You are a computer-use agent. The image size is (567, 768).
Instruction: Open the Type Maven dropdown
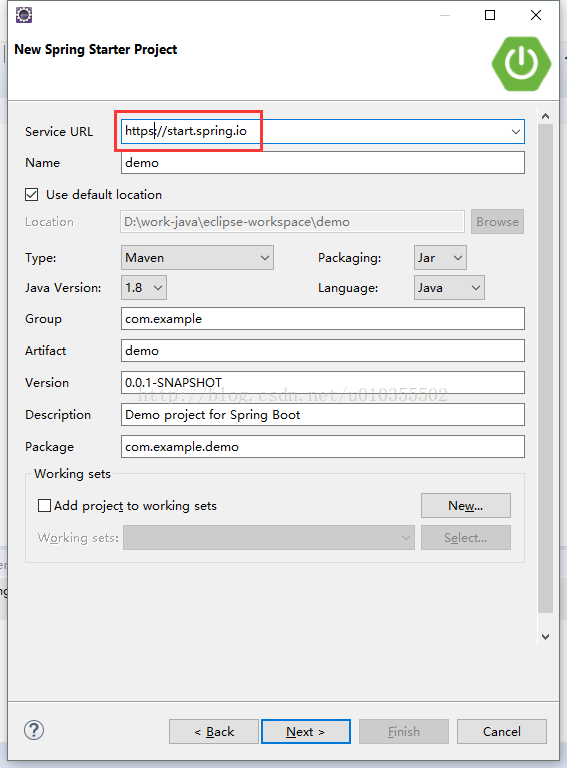pyautogui.click(x=197, y=258)
